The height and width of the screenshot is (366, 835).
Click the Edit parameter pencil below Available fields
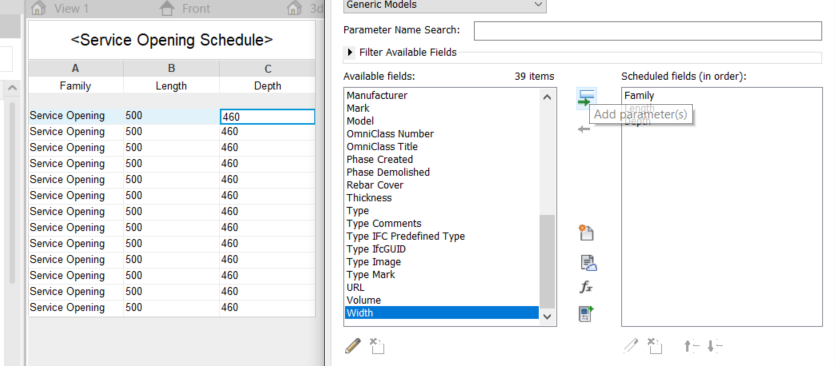coord(353,346)
